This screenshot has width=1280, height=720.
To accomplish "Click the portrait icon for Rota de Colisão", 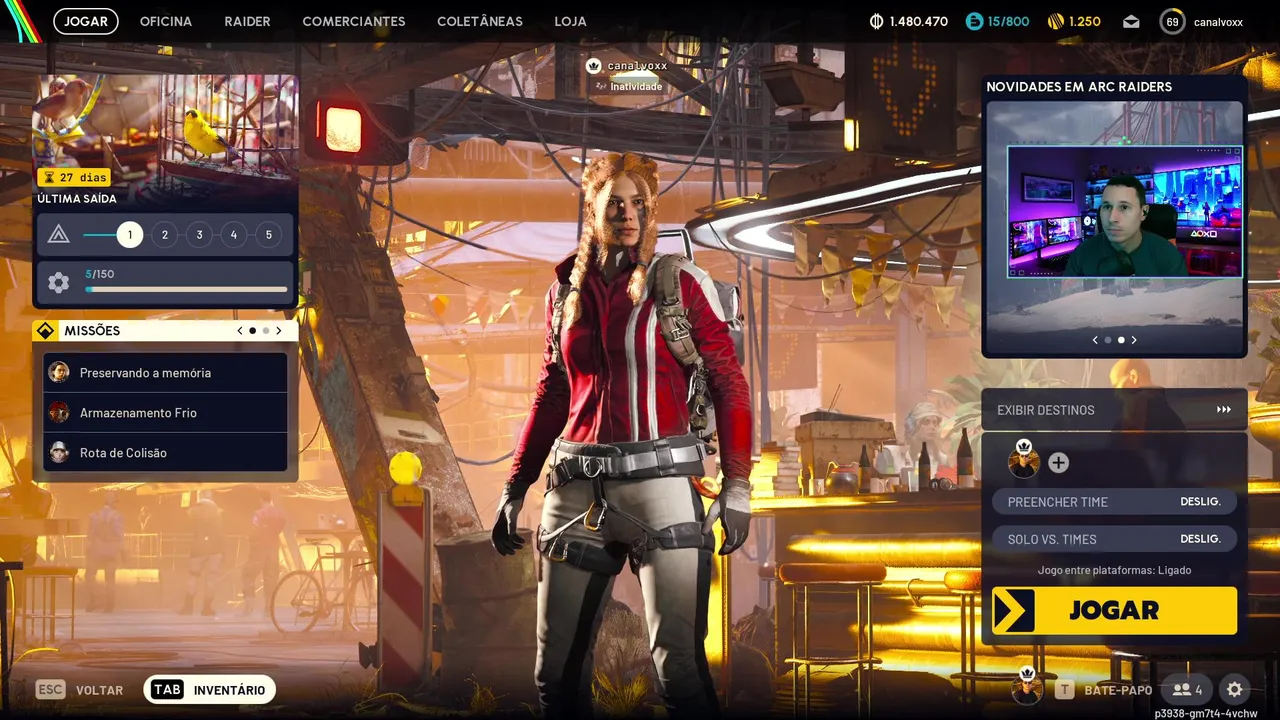I will [59, 452].
